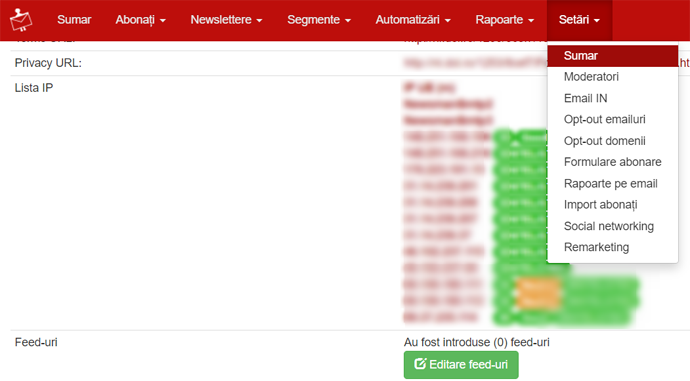The width and height of the screenshot is (690, 381).
Task: Click the green Editare feed-uri button
Action: coord(461,365)
